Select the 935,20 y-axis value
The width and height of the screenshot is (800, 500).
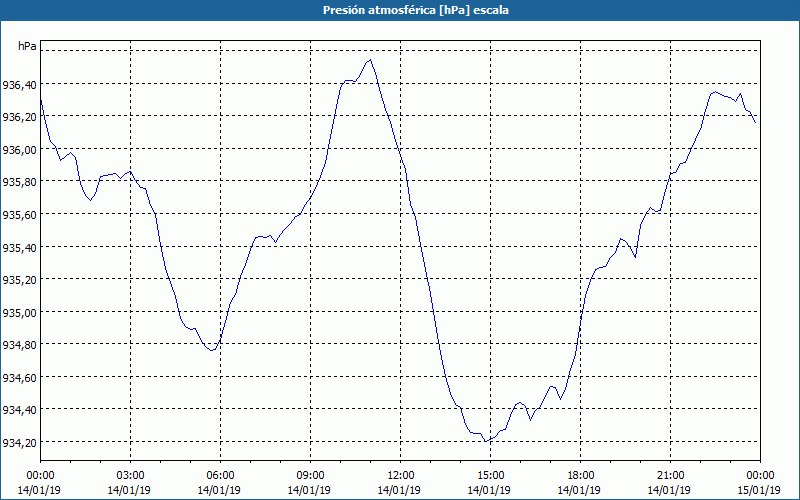[x=19, y=280]
